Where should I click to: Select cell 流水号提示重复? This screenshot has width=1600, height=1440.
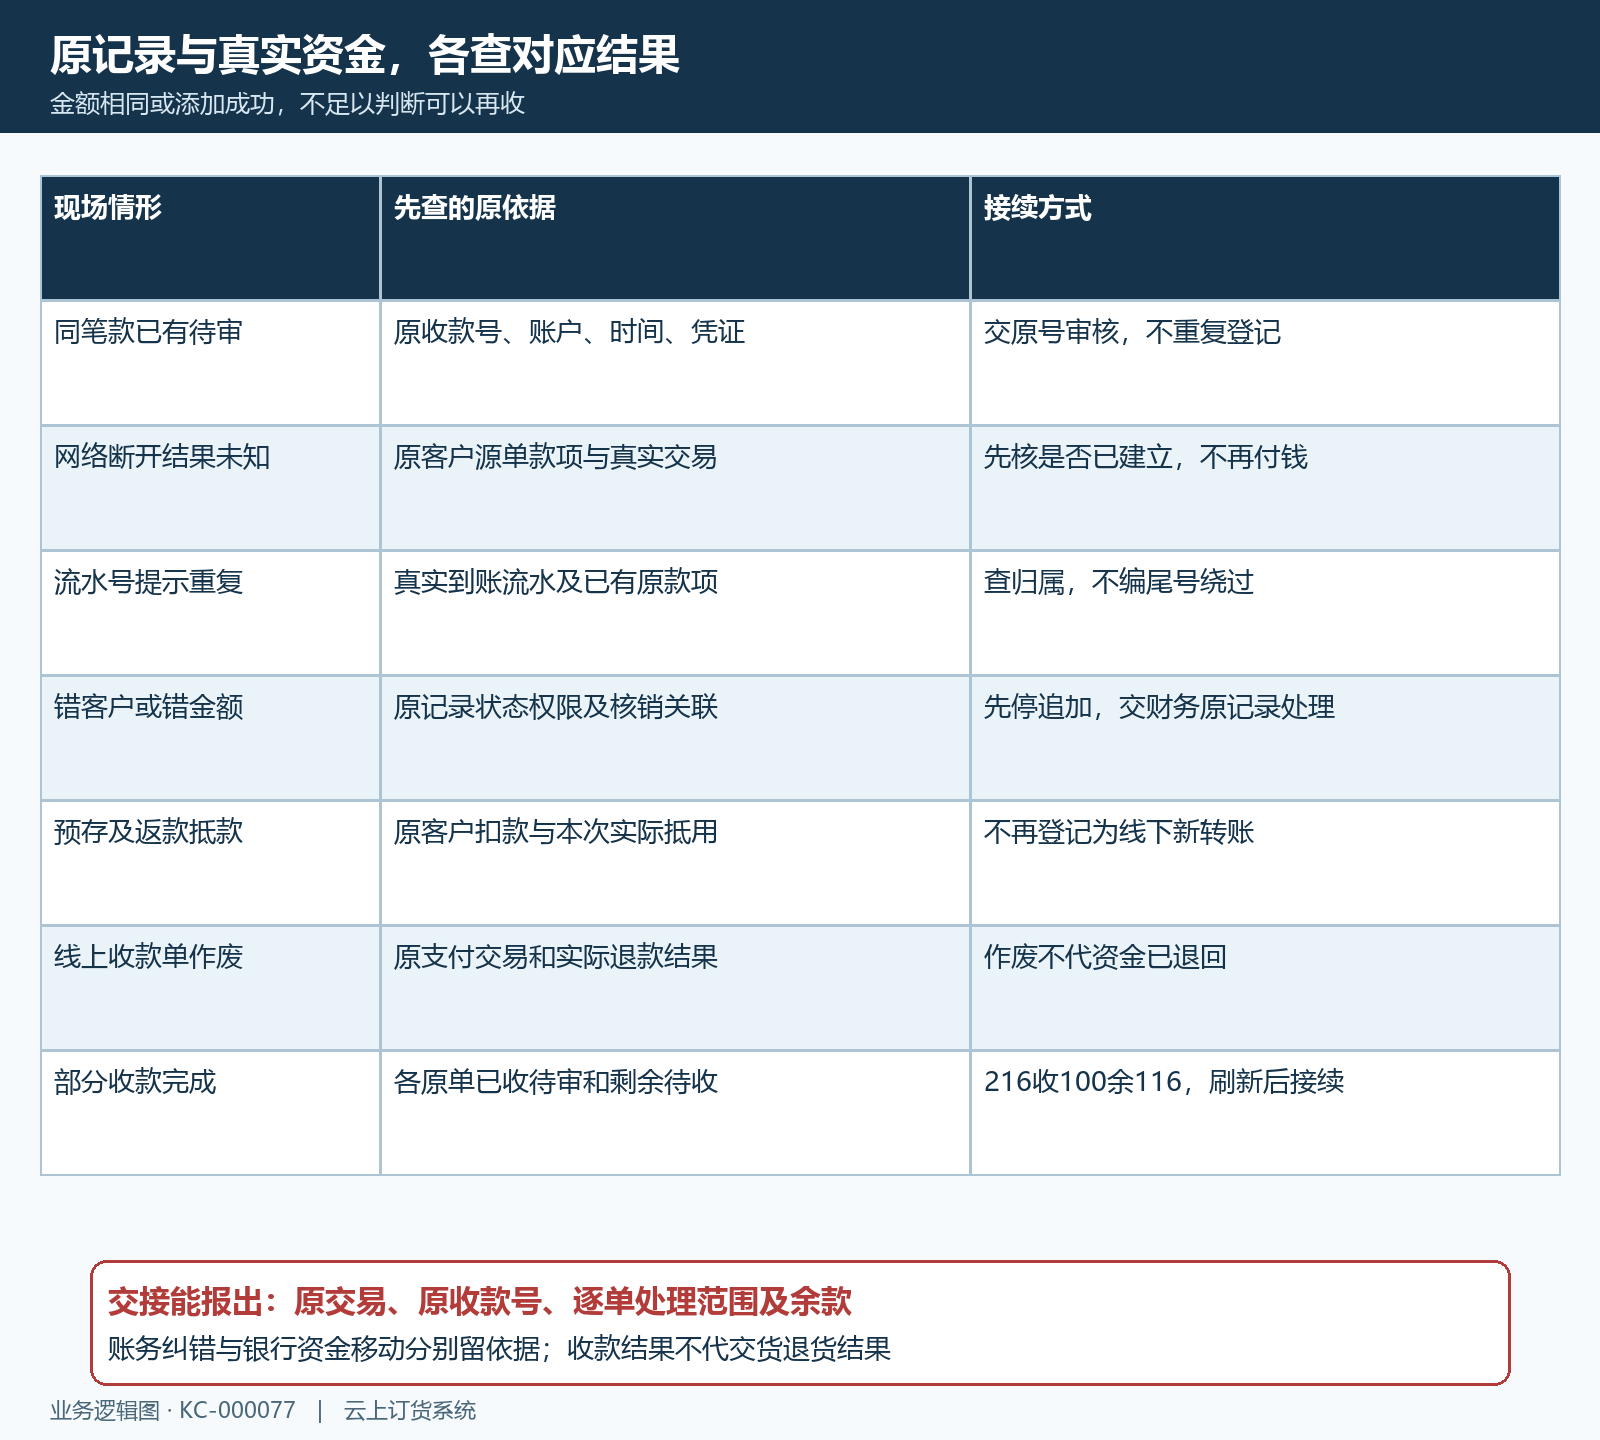point(210,613)
